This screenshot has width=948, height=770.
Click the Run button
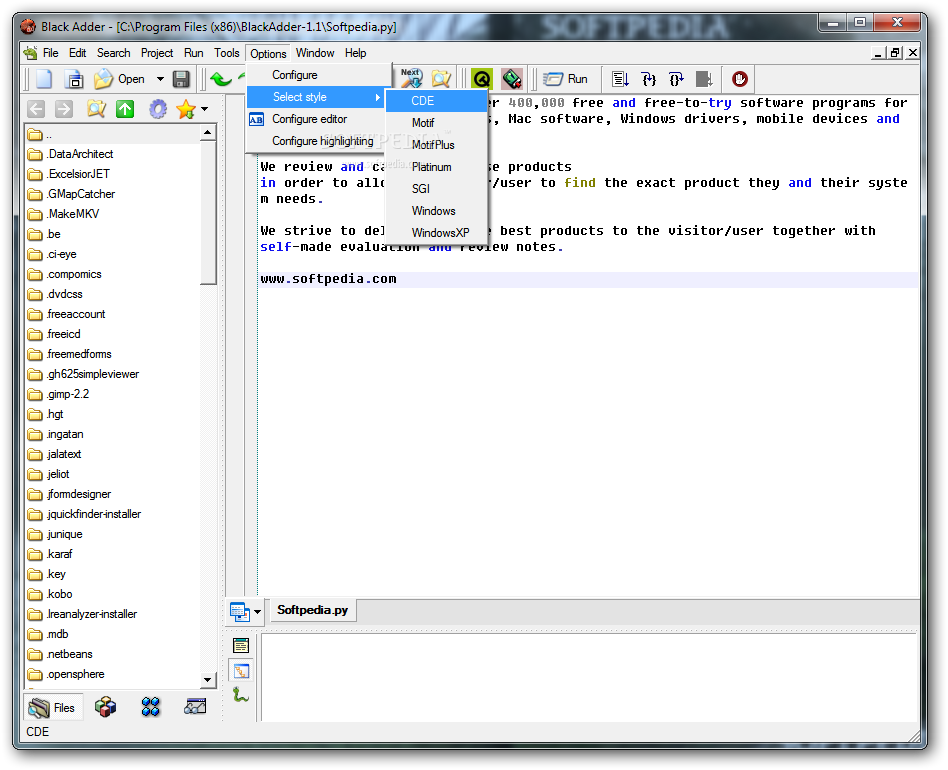point(566,79)
